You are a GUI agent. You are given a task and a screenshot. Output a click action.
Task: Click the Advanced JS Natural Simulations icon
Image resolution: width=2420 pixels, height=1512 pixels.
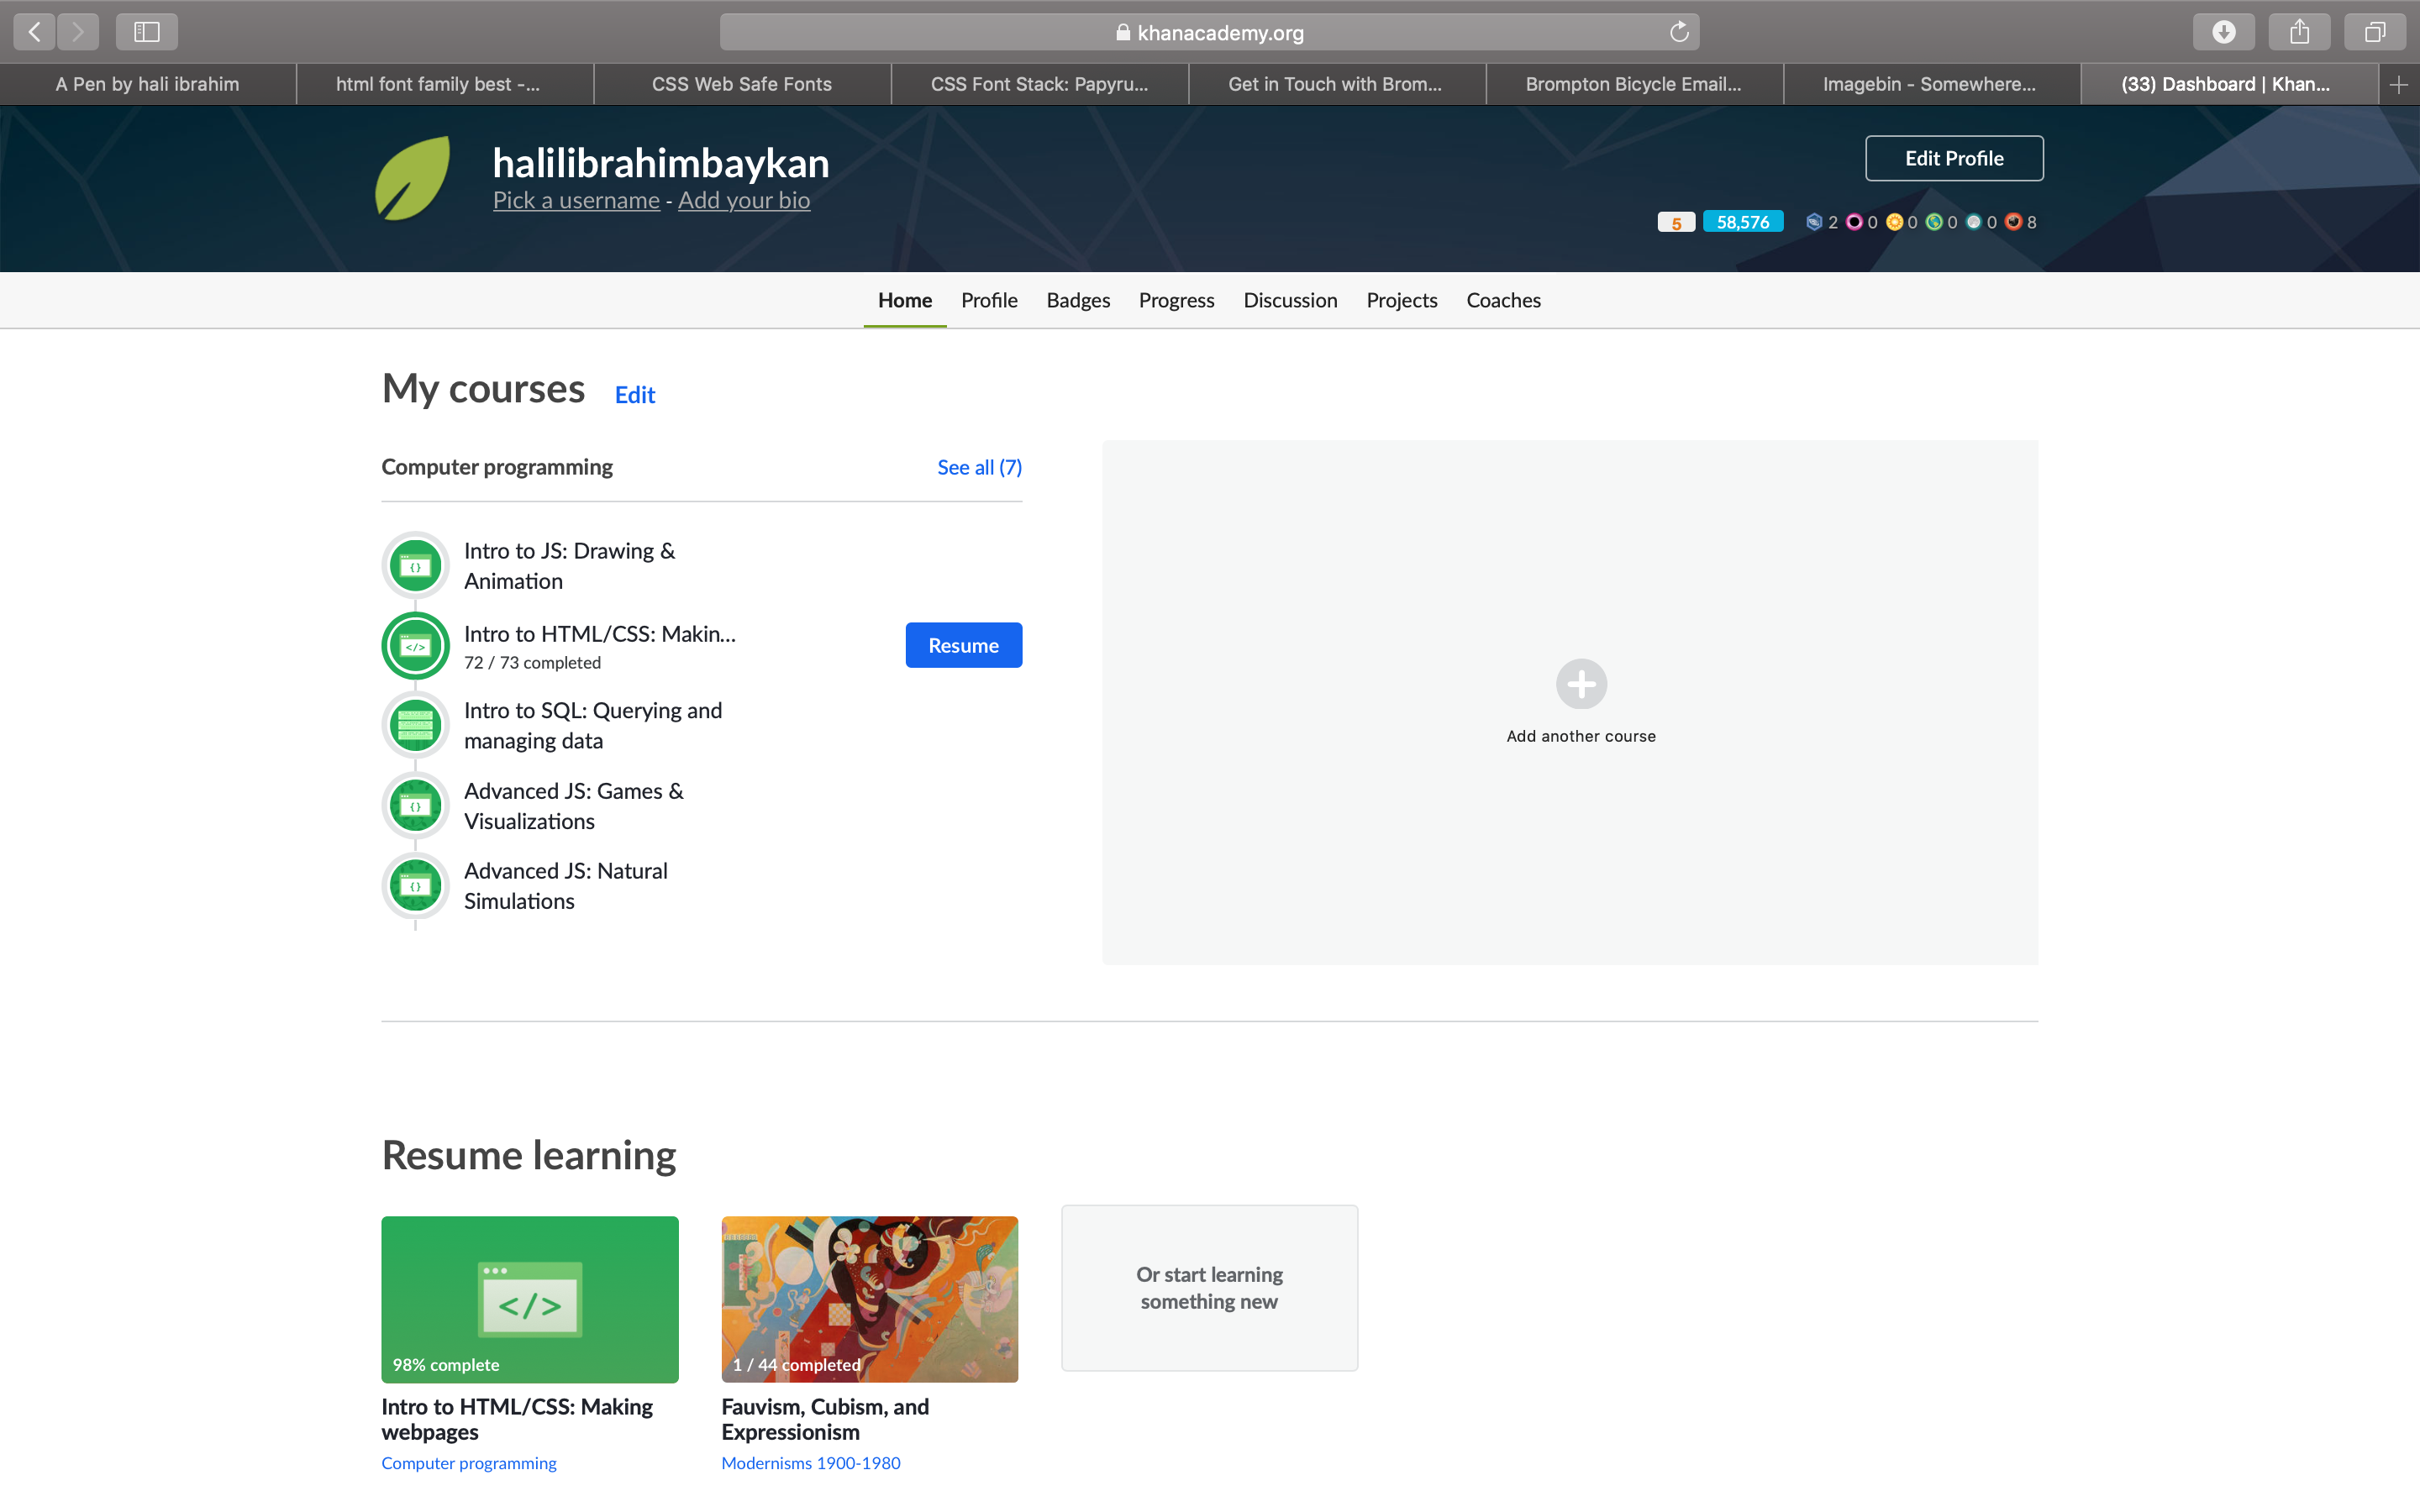[x=415, y=886]
